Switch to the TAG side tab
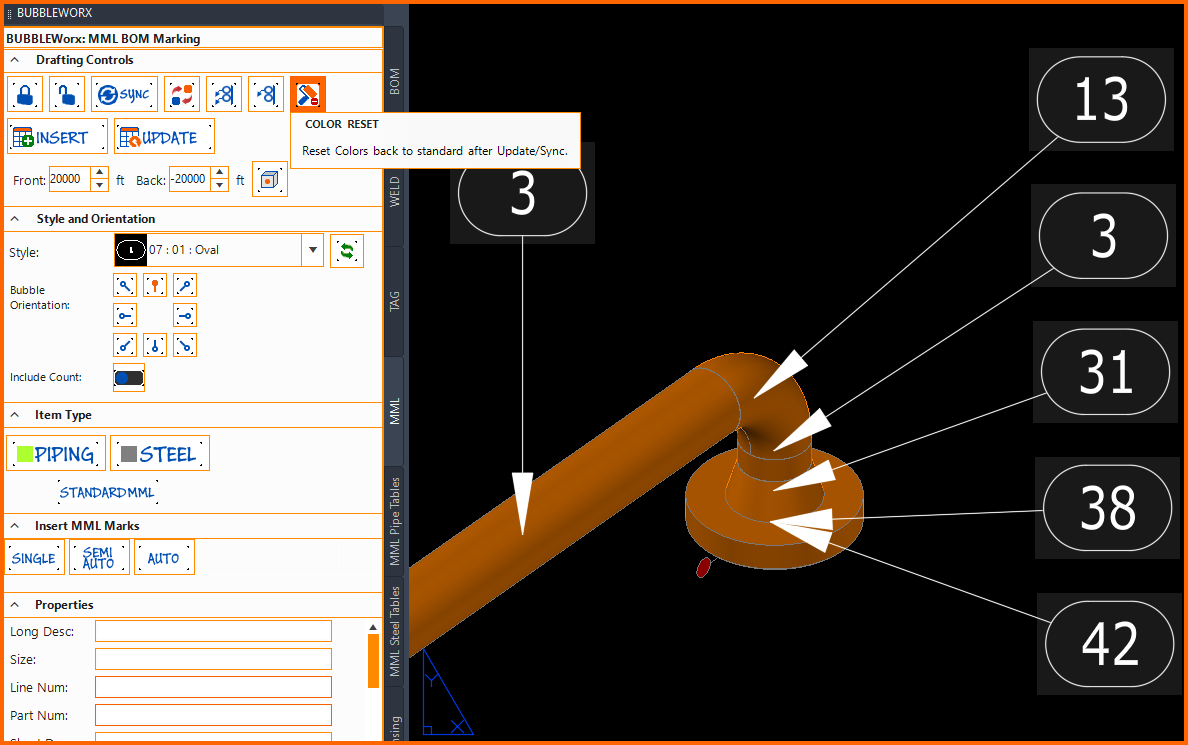 (395, 301)
